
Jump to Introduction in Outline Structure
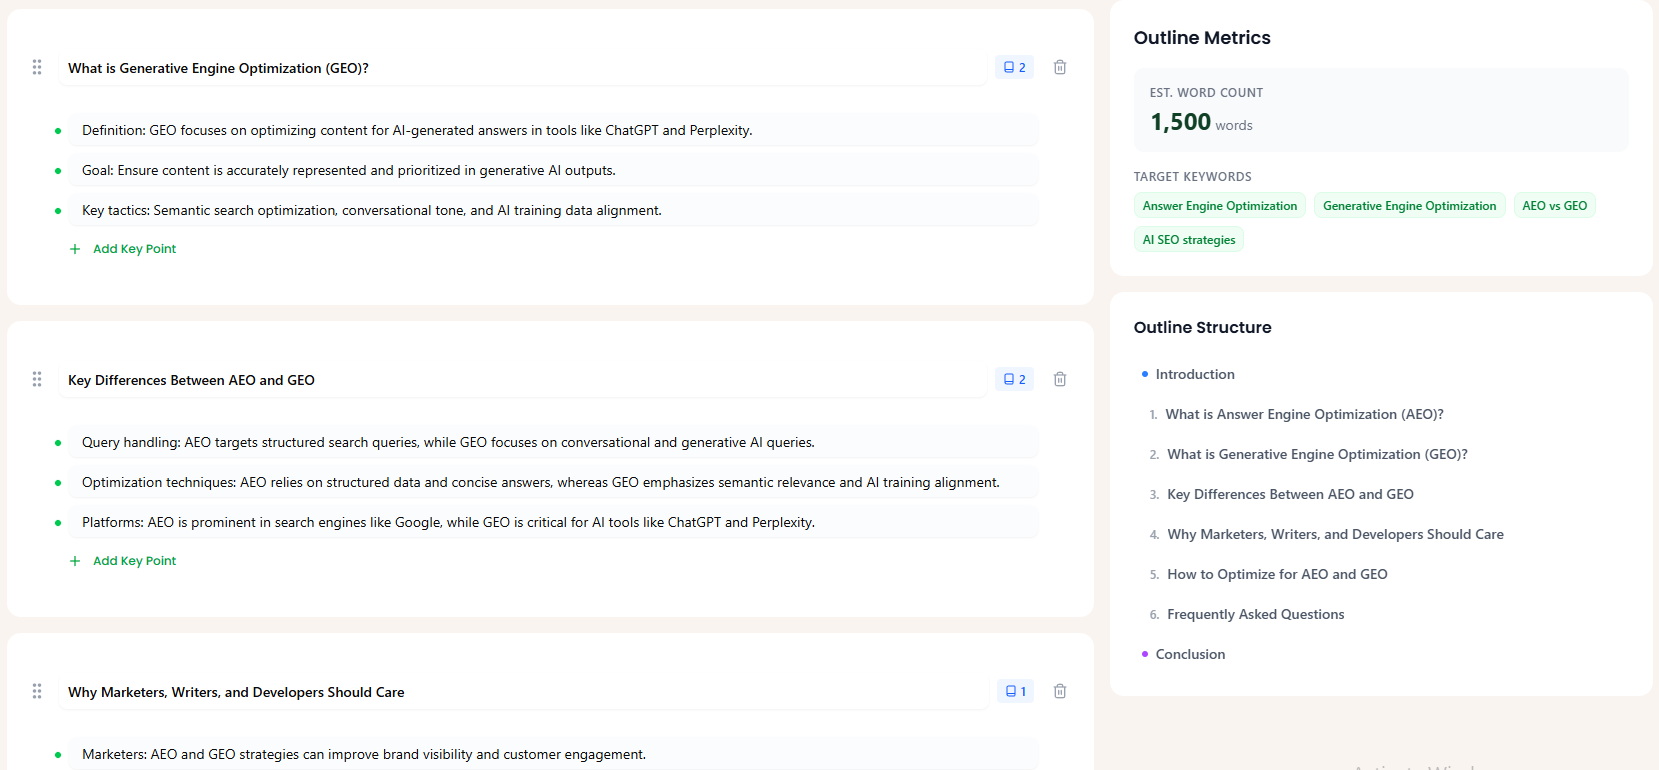pyautogui.click(x=1194, y=374)
